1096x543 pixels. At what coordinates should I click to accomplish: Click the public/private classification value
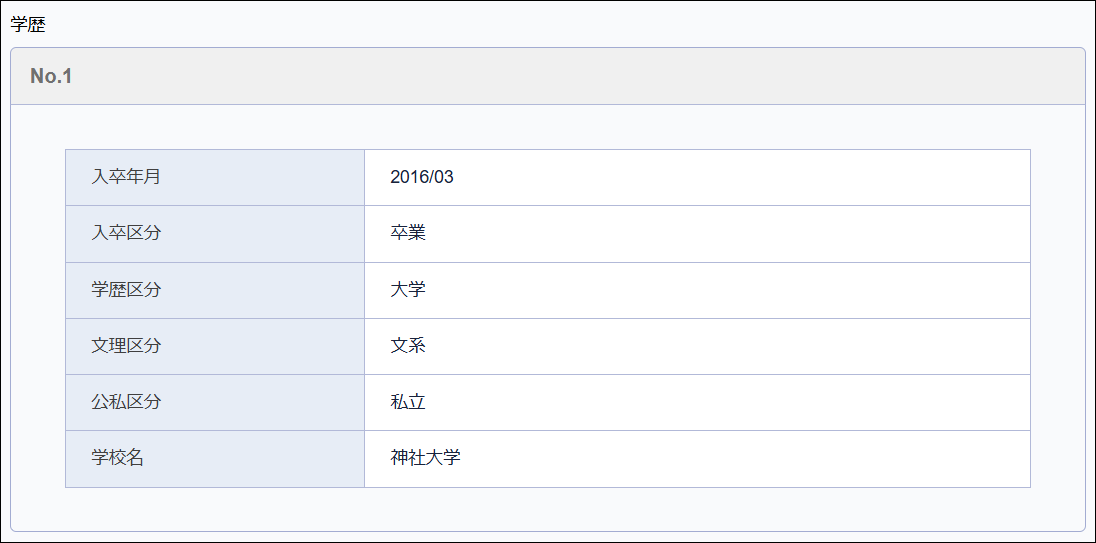pyautogui.click(x=408, y=402)
